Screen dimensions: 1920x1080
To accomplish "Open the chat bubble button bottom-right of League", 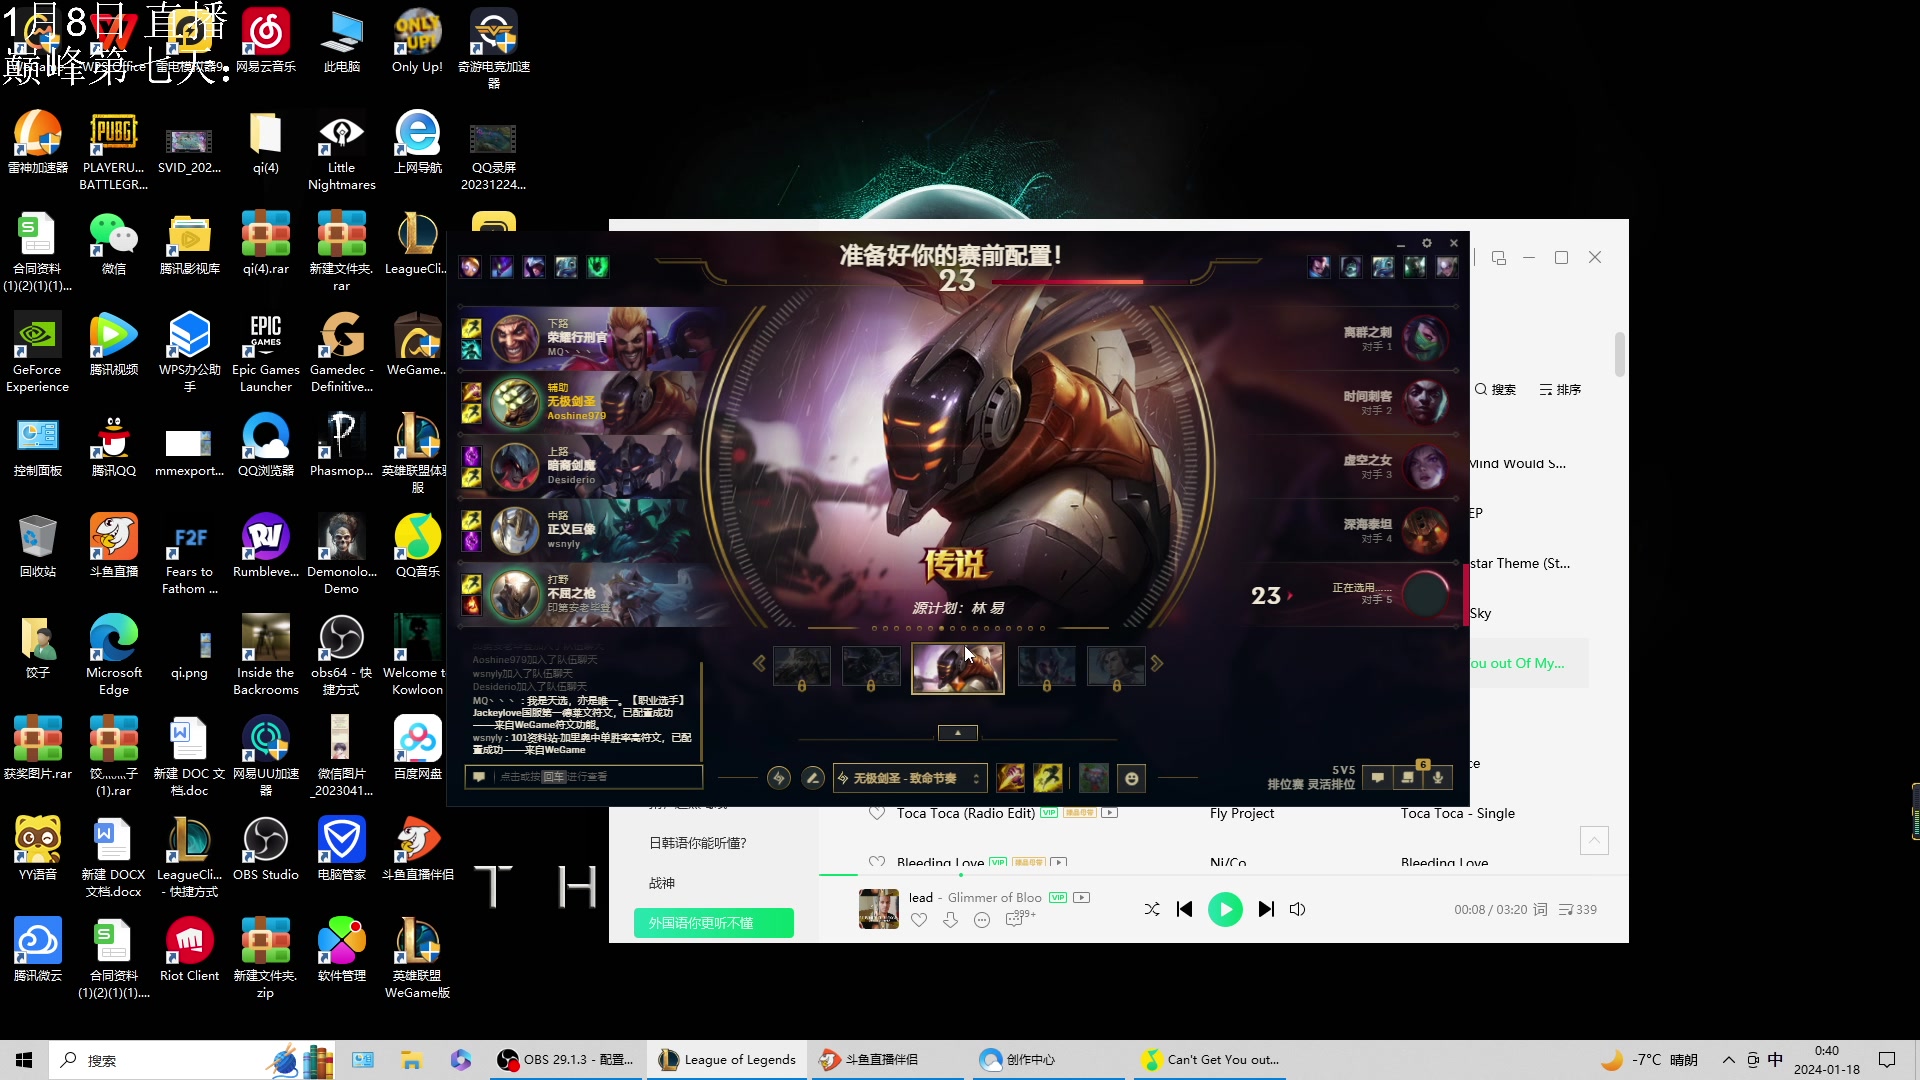I will point(1378,778).
